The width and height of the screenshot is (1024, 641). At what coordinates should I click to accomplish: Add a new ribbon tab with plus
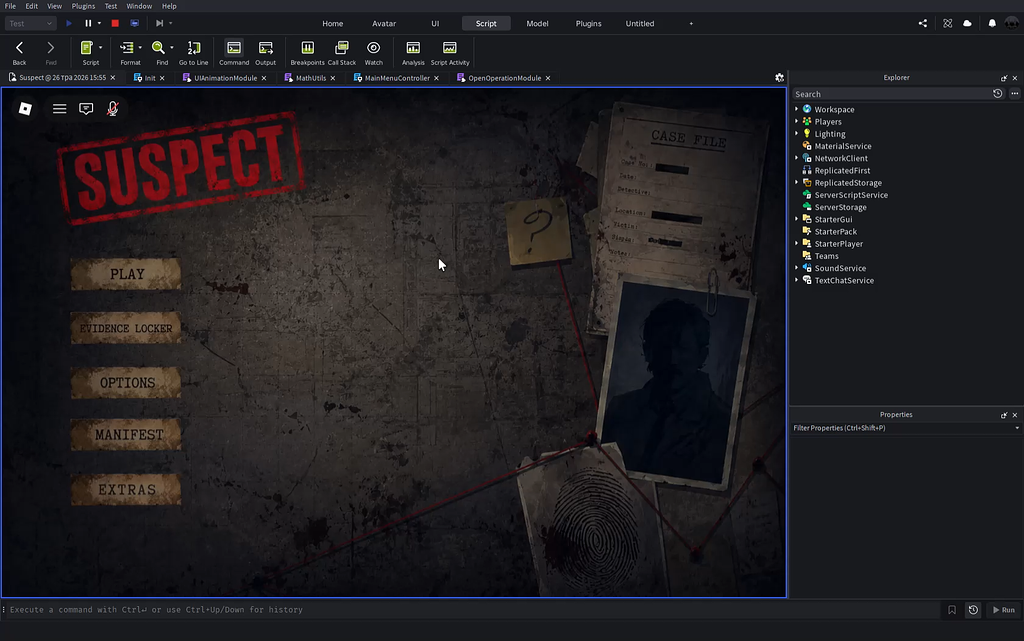coord(691,23)
